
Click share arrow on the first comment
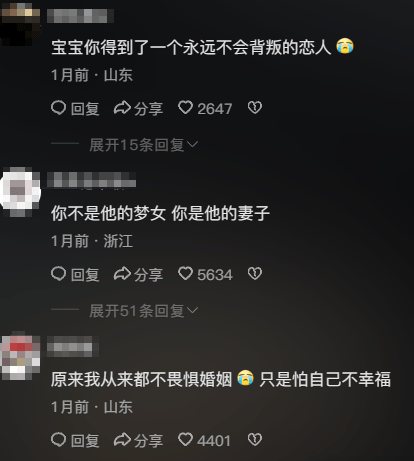click(x=122, y=108)
